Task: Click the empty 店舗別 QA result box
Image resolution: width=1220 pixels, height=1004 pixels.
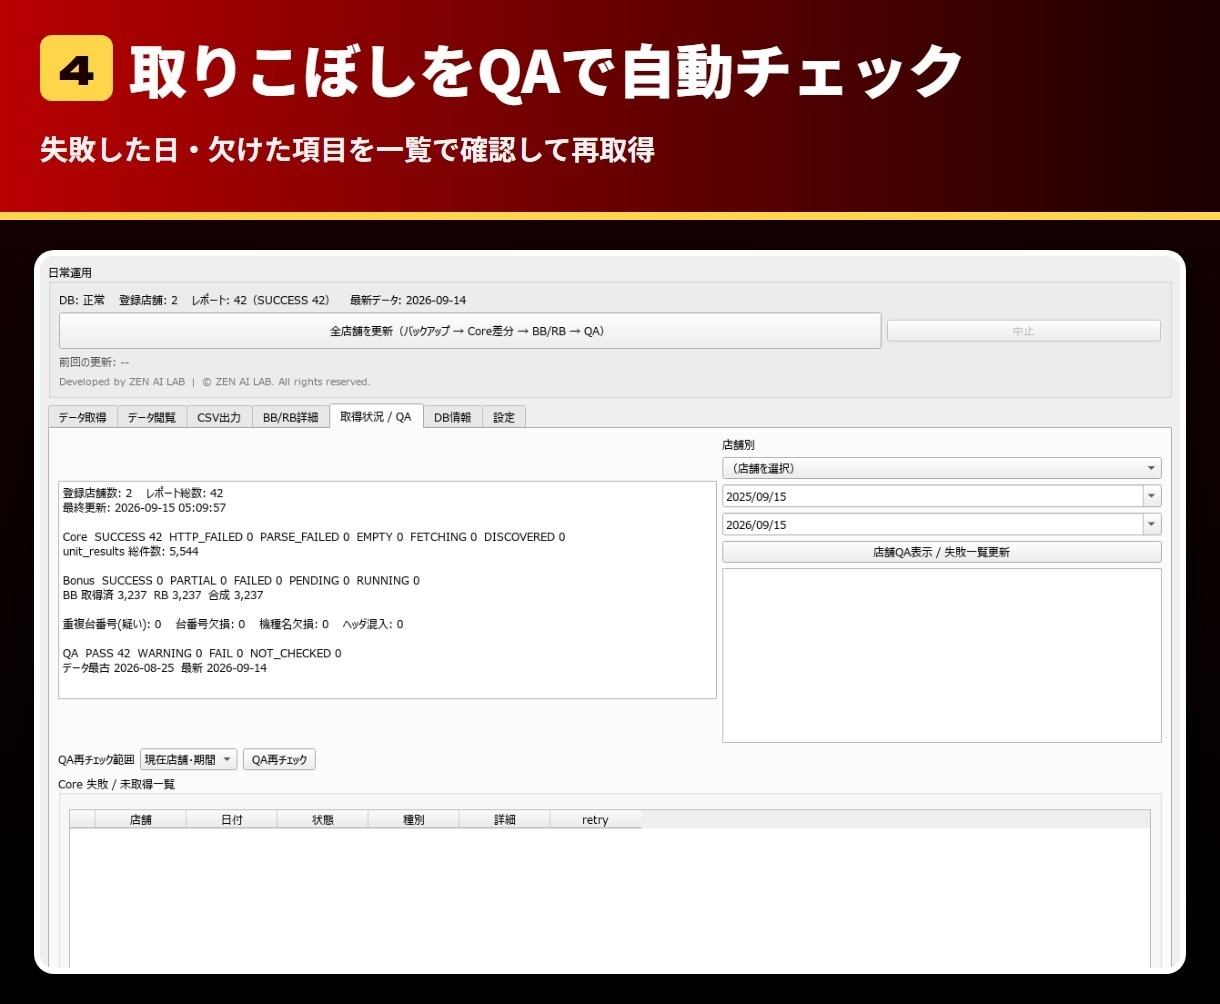Action: point(941,655)
